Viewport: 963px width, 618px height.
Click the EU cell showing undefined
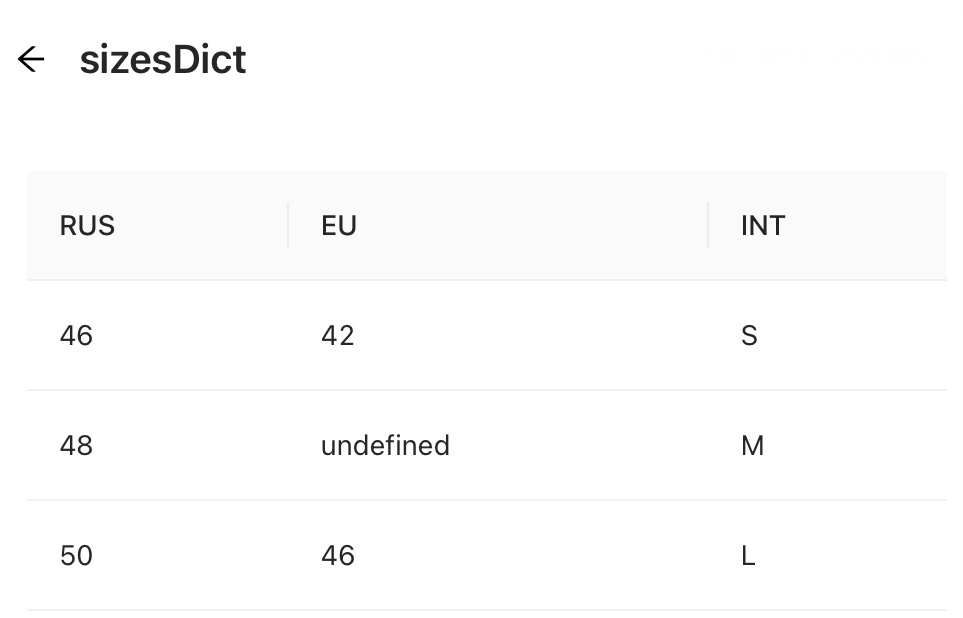385,446
